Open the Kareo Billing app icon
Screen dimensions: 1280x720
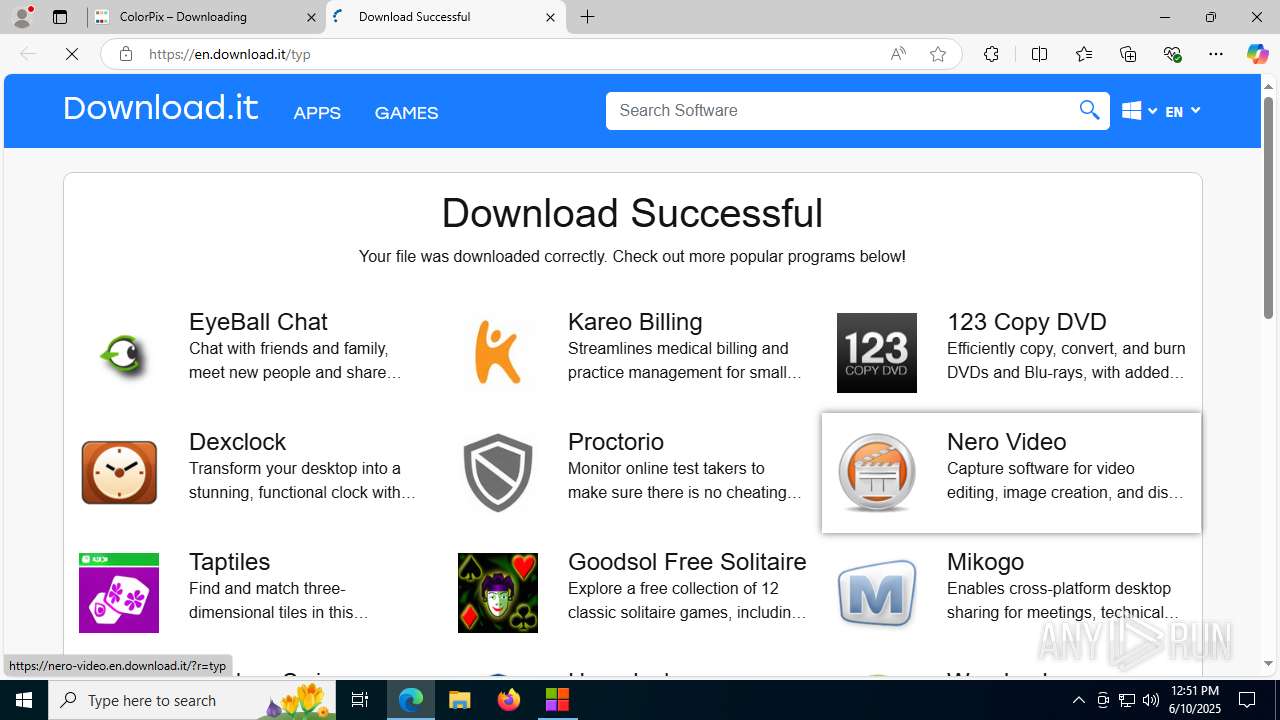[498, 353]
